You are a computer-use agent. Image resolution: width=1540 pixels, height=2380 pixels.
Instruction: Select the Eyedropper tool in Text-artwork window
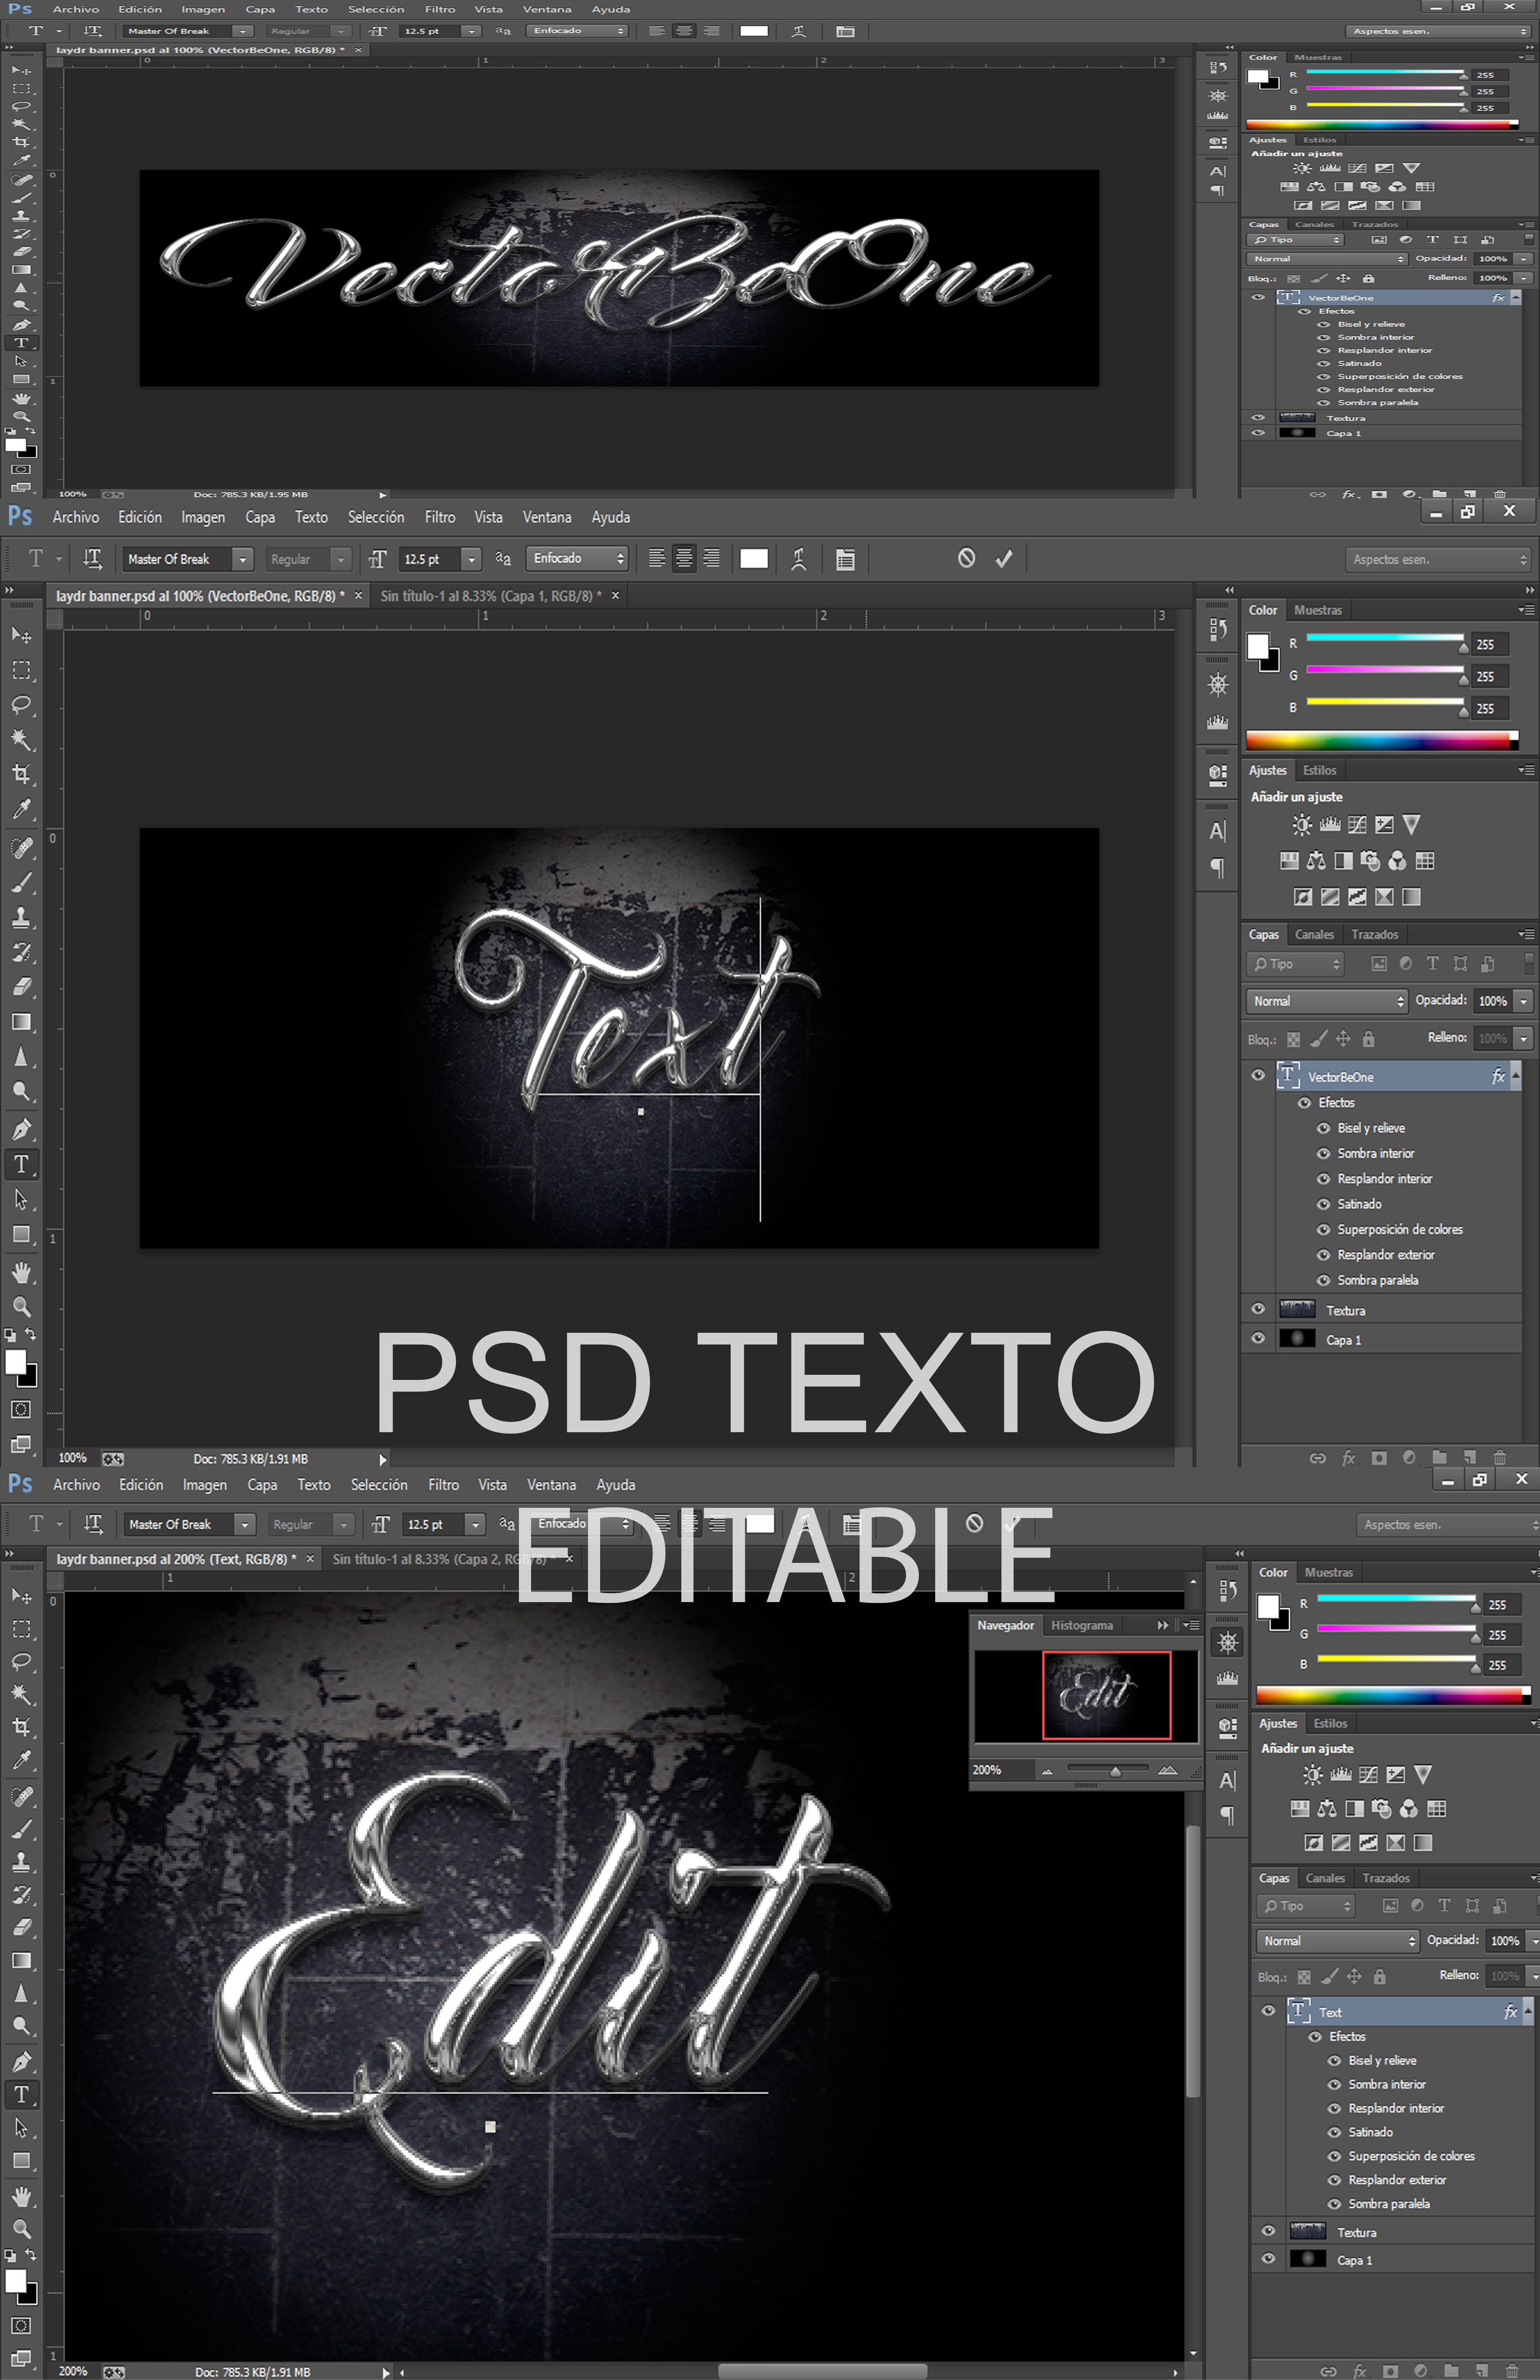21,809
